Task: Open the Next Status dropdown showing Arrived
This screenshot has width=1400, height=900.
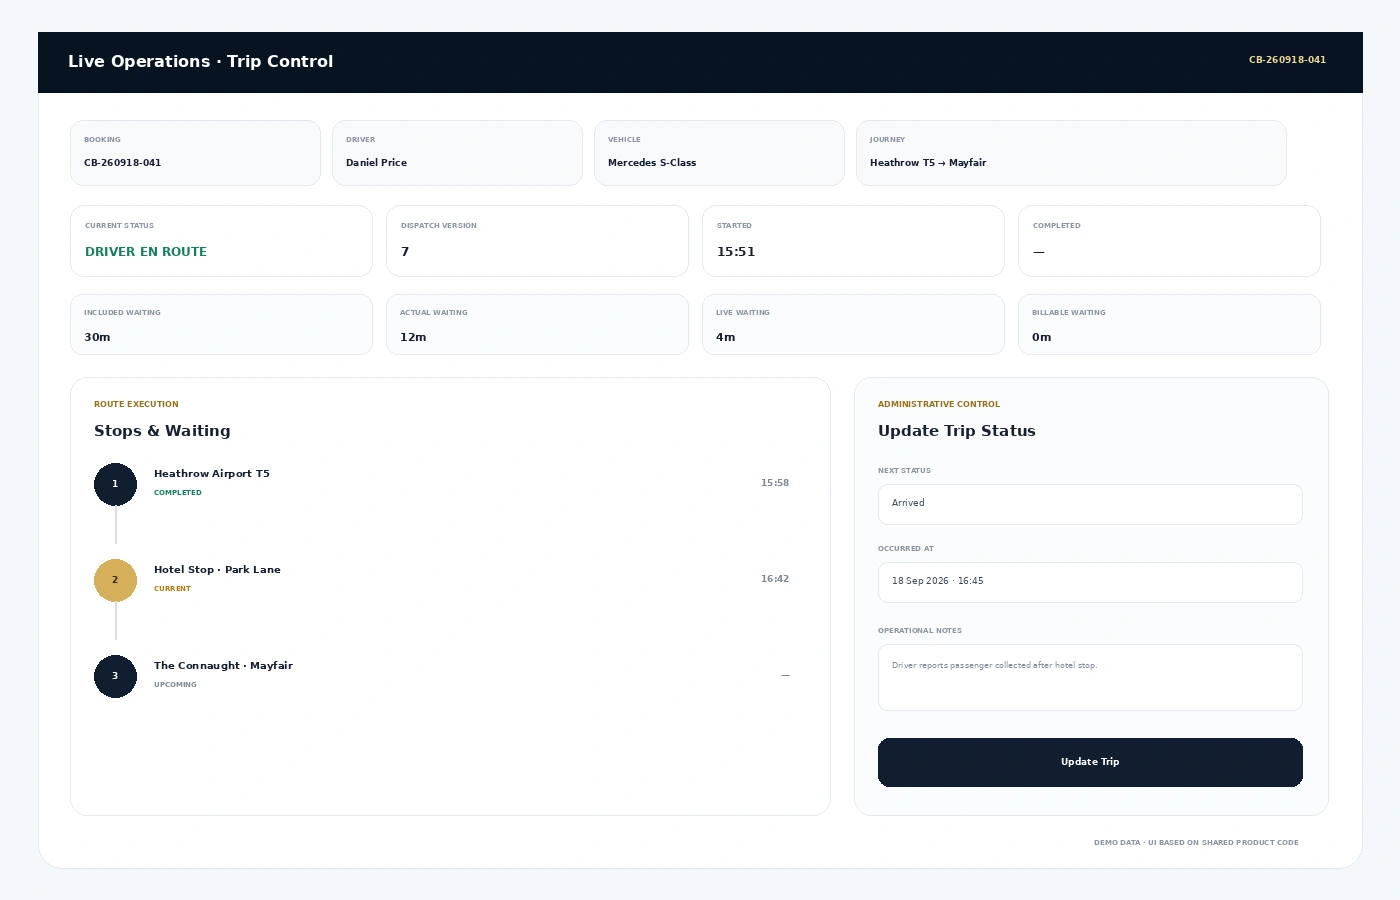Action: coord(1090,504)
